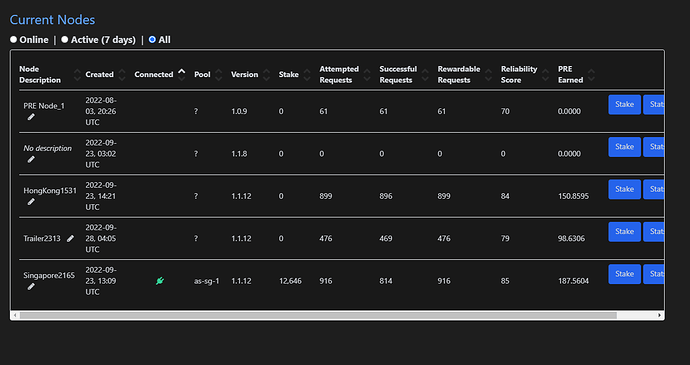The image size is (690, 365).
Task: Click the PRE Node_1 name
Action: coord(44,106)
